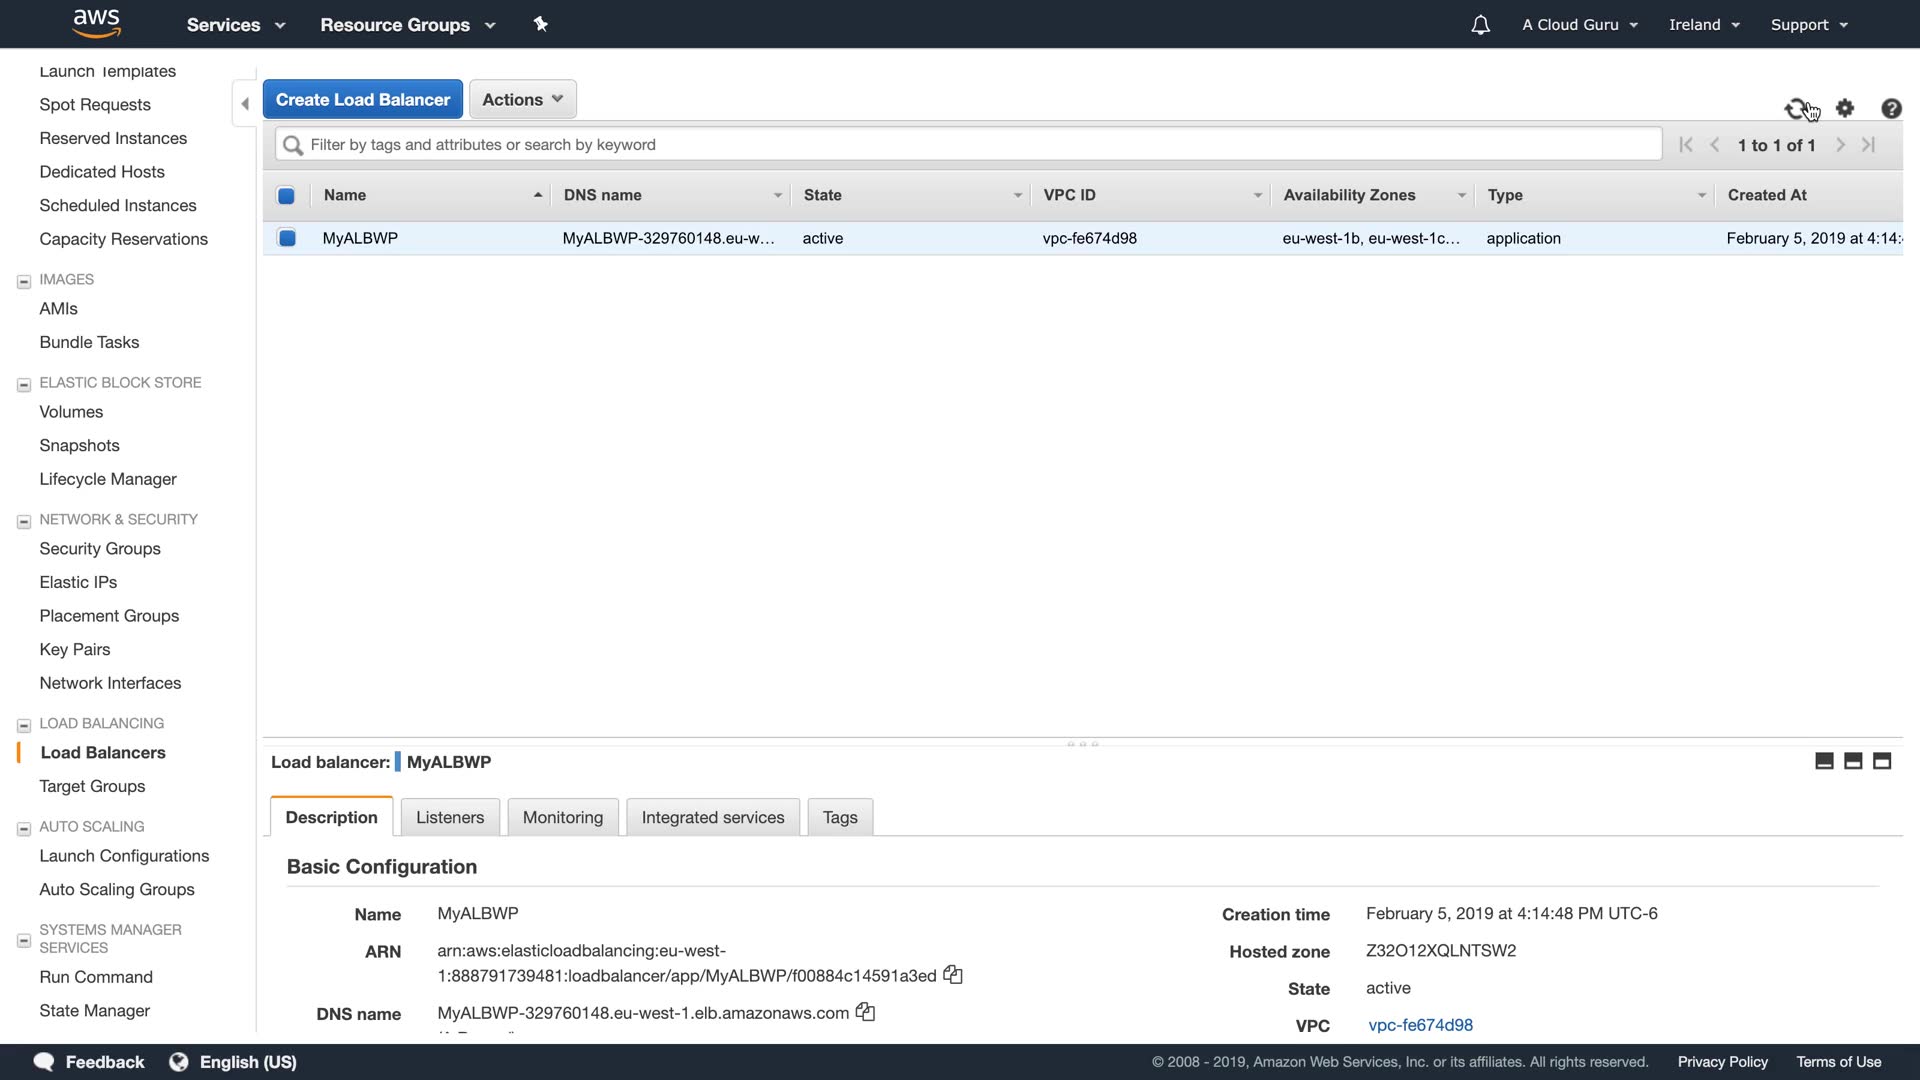The height and width of the screenshot is (1080, 1920).
Task: Open table settings gear icon
Action: pyautogui.click(x=1845, y=108)
